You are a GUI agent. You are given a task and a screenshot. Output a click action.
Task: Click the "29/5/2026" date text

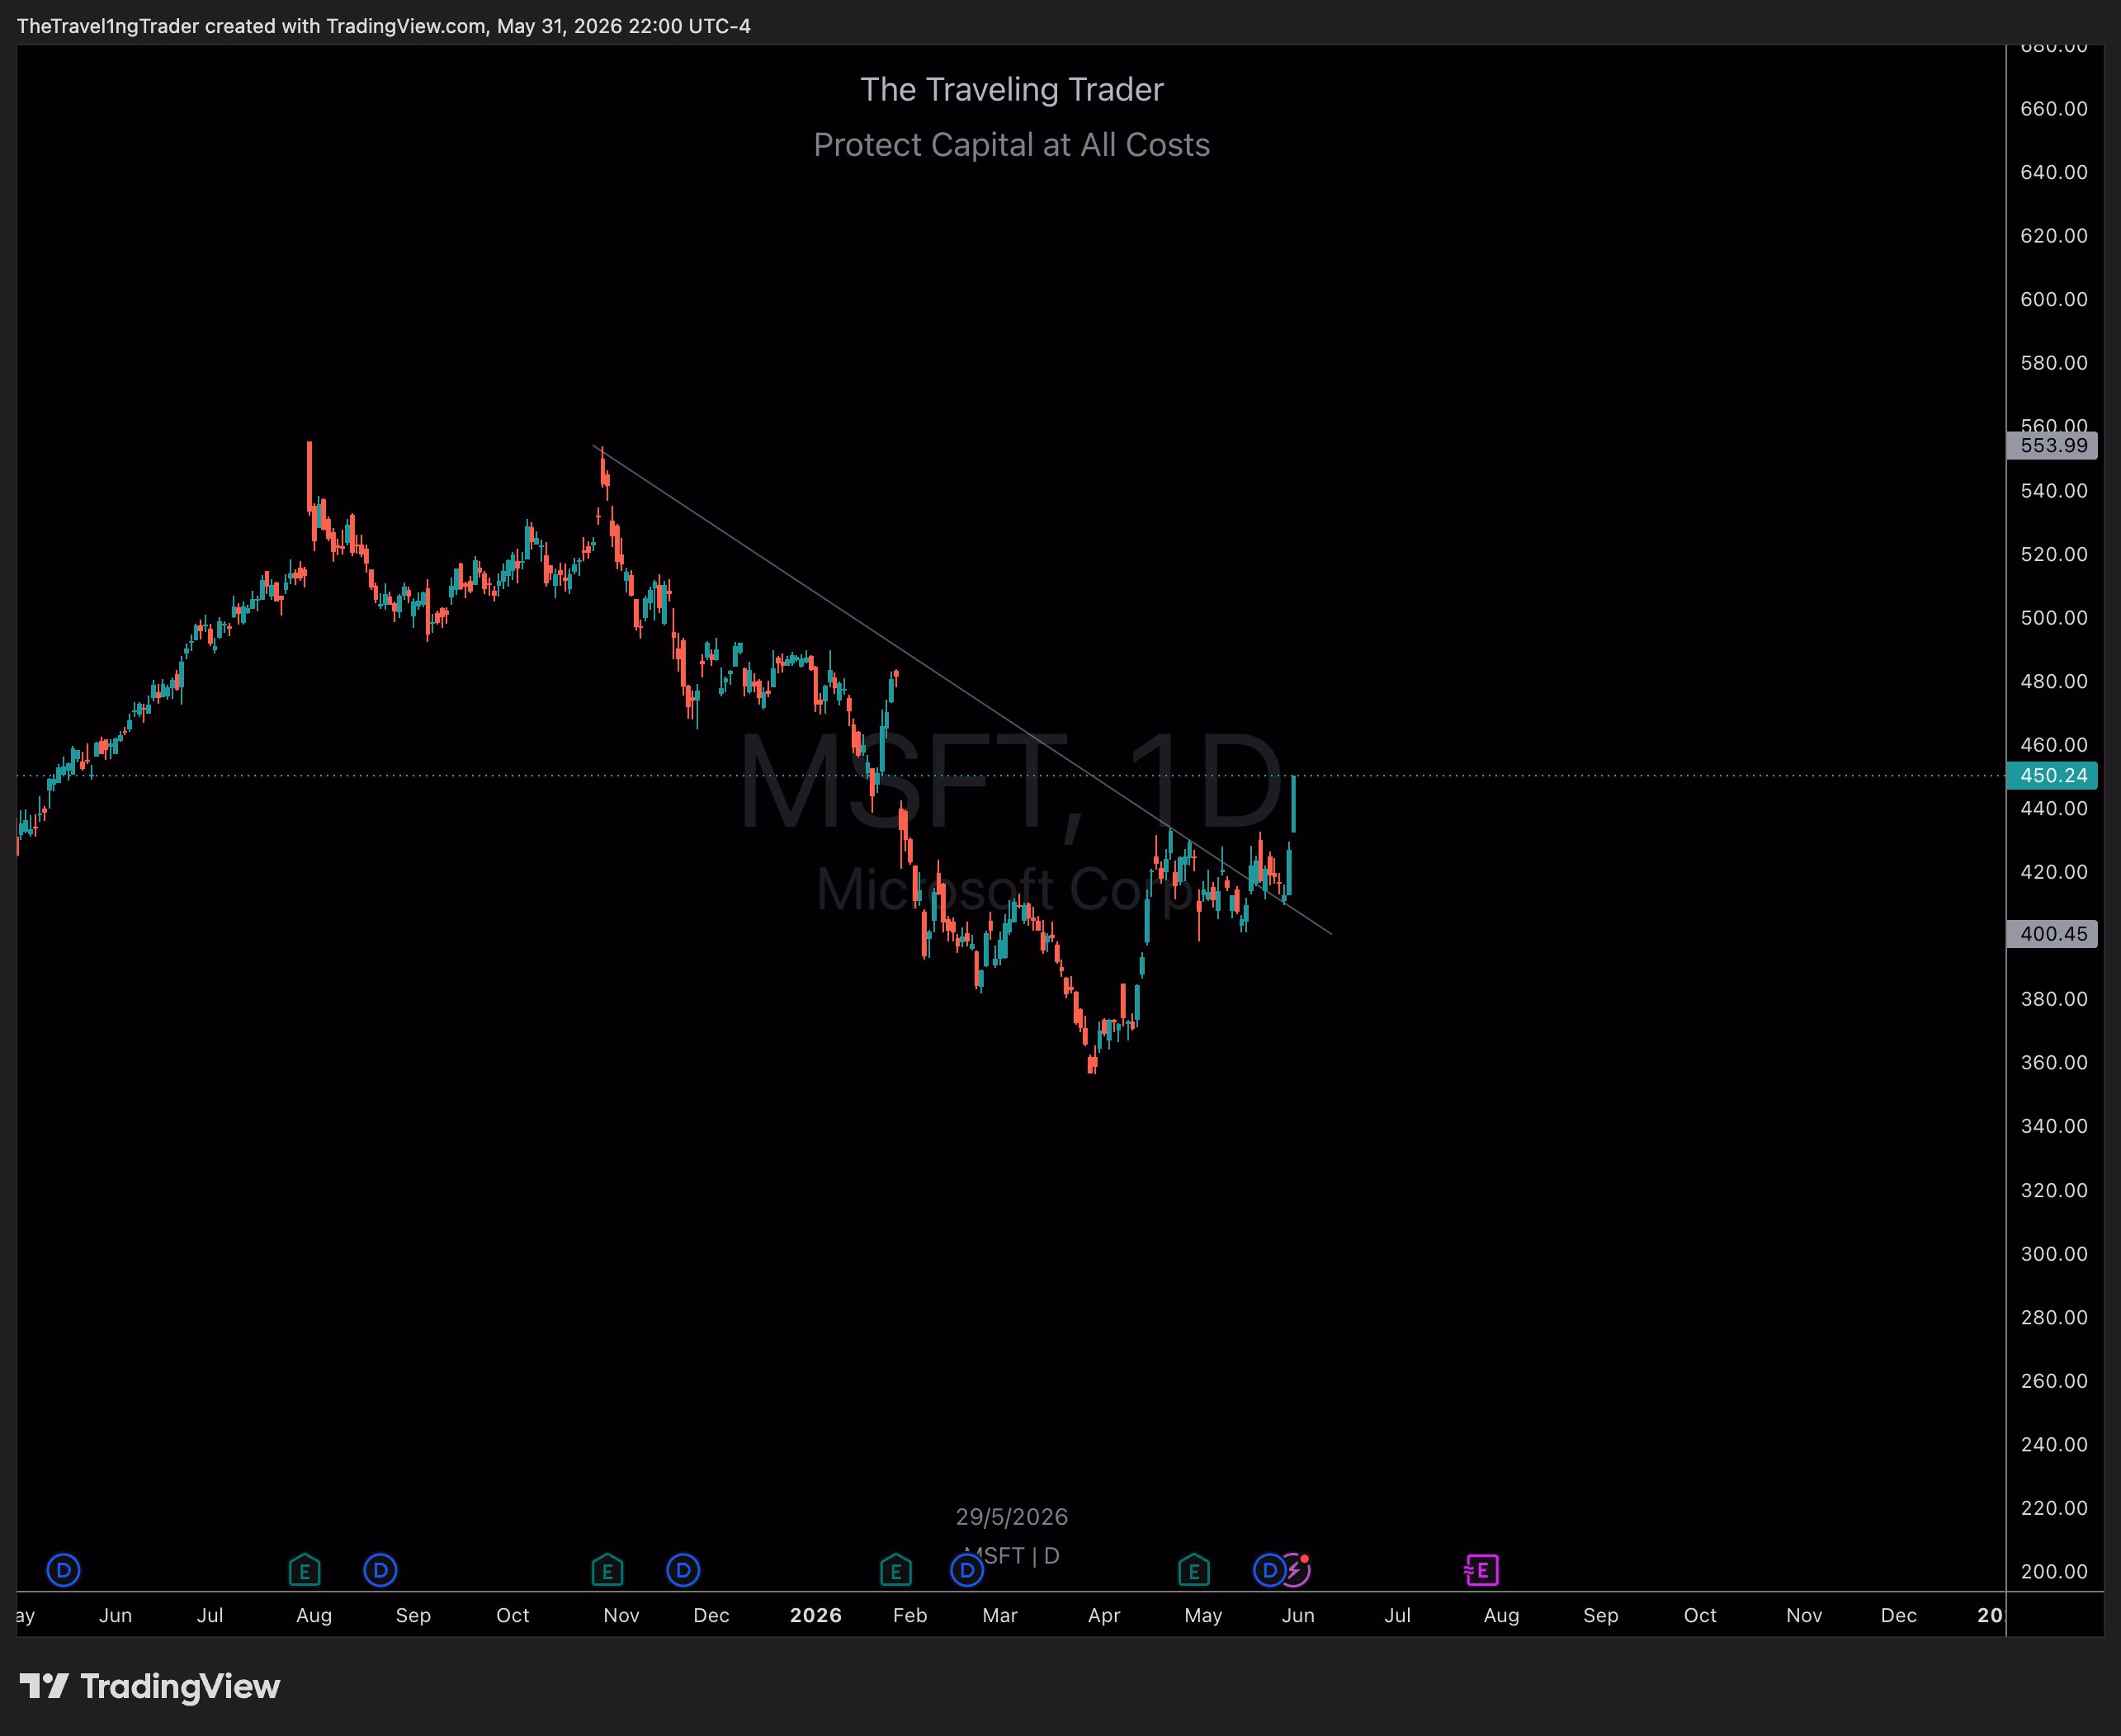1012,1517
